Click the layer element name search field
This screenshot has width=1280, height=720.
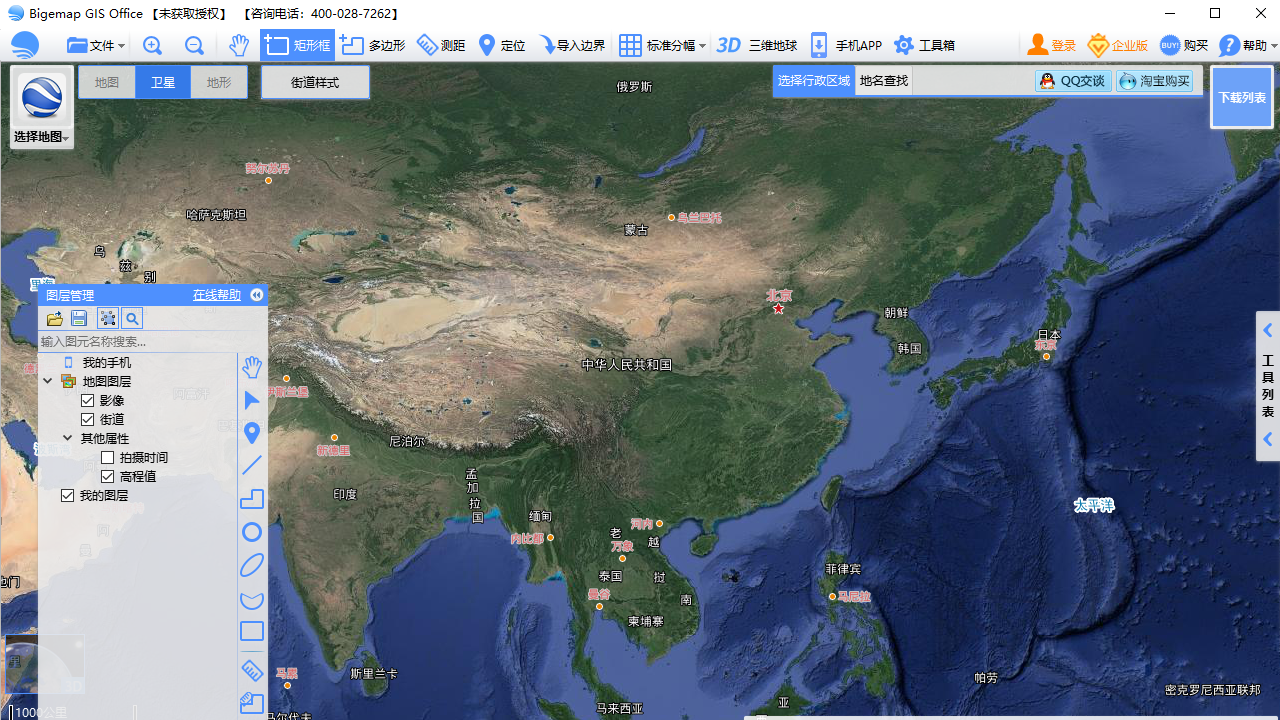click(137, 342)
